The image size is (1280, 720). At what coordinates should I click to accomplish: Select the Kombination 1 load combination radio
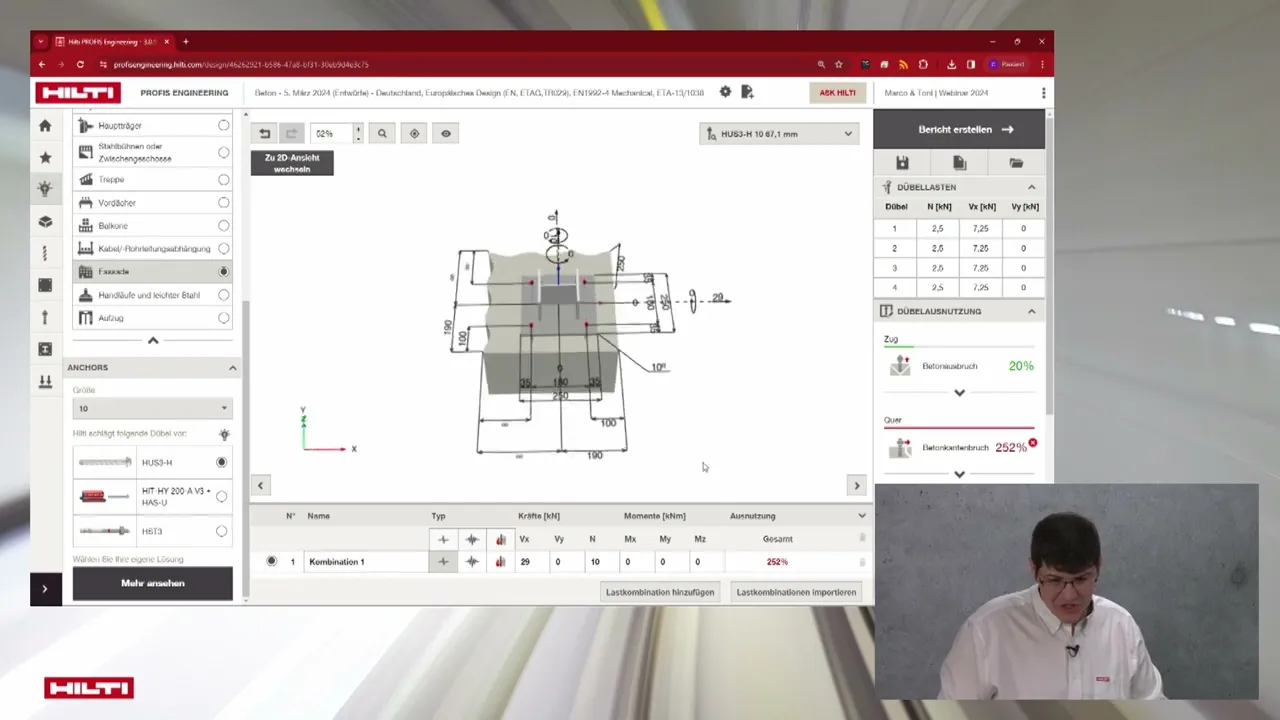pos(271,561)
